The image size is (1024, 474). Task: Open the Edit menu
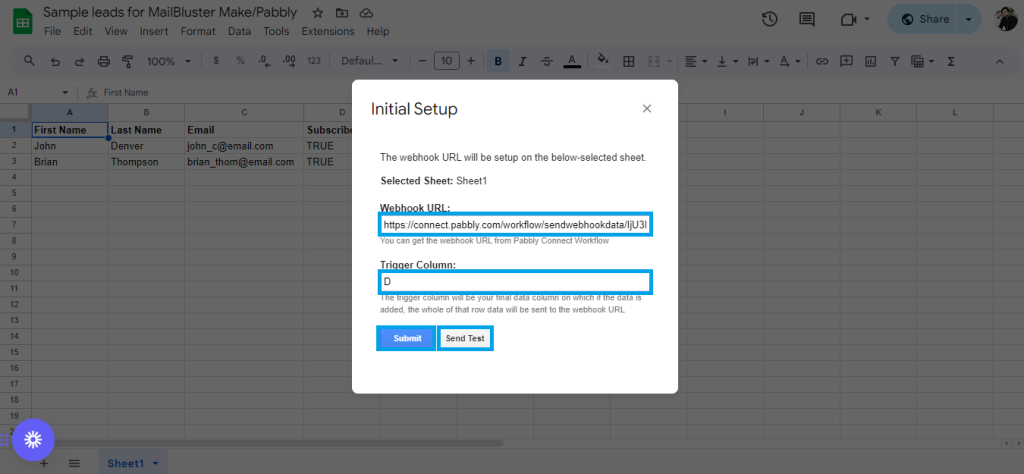(x=82, y=31)
